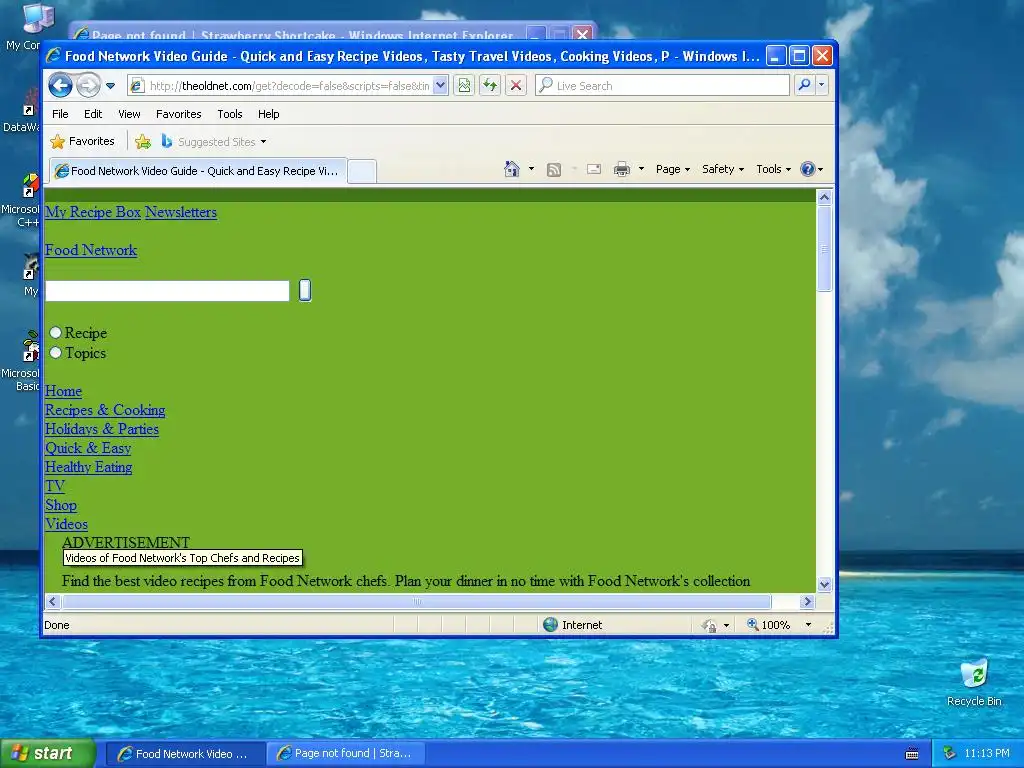Open the View menu
1024x768 pixels.
[129, 114]
